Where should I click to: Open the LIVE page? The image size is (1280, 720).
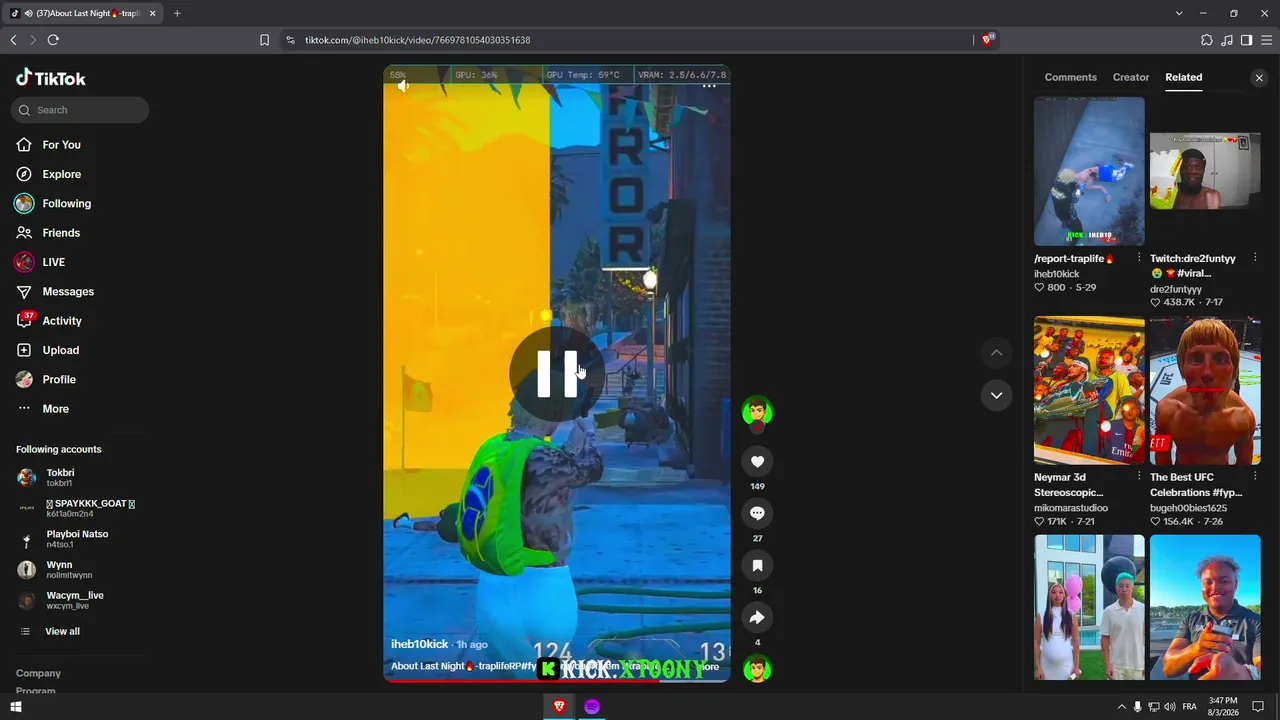(40, 262)
